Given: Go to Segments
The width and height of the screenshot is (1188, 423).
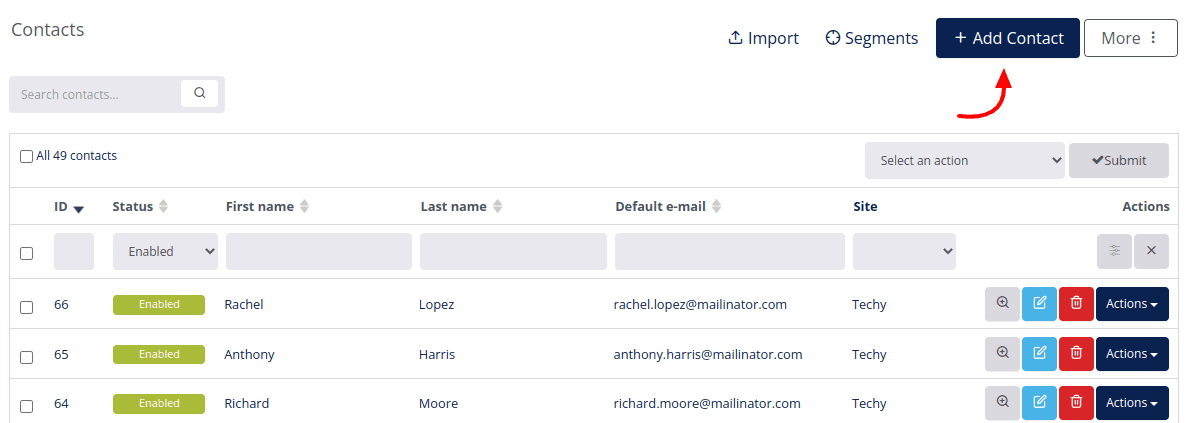Looking at the screenshot, I should click(872, 38).
